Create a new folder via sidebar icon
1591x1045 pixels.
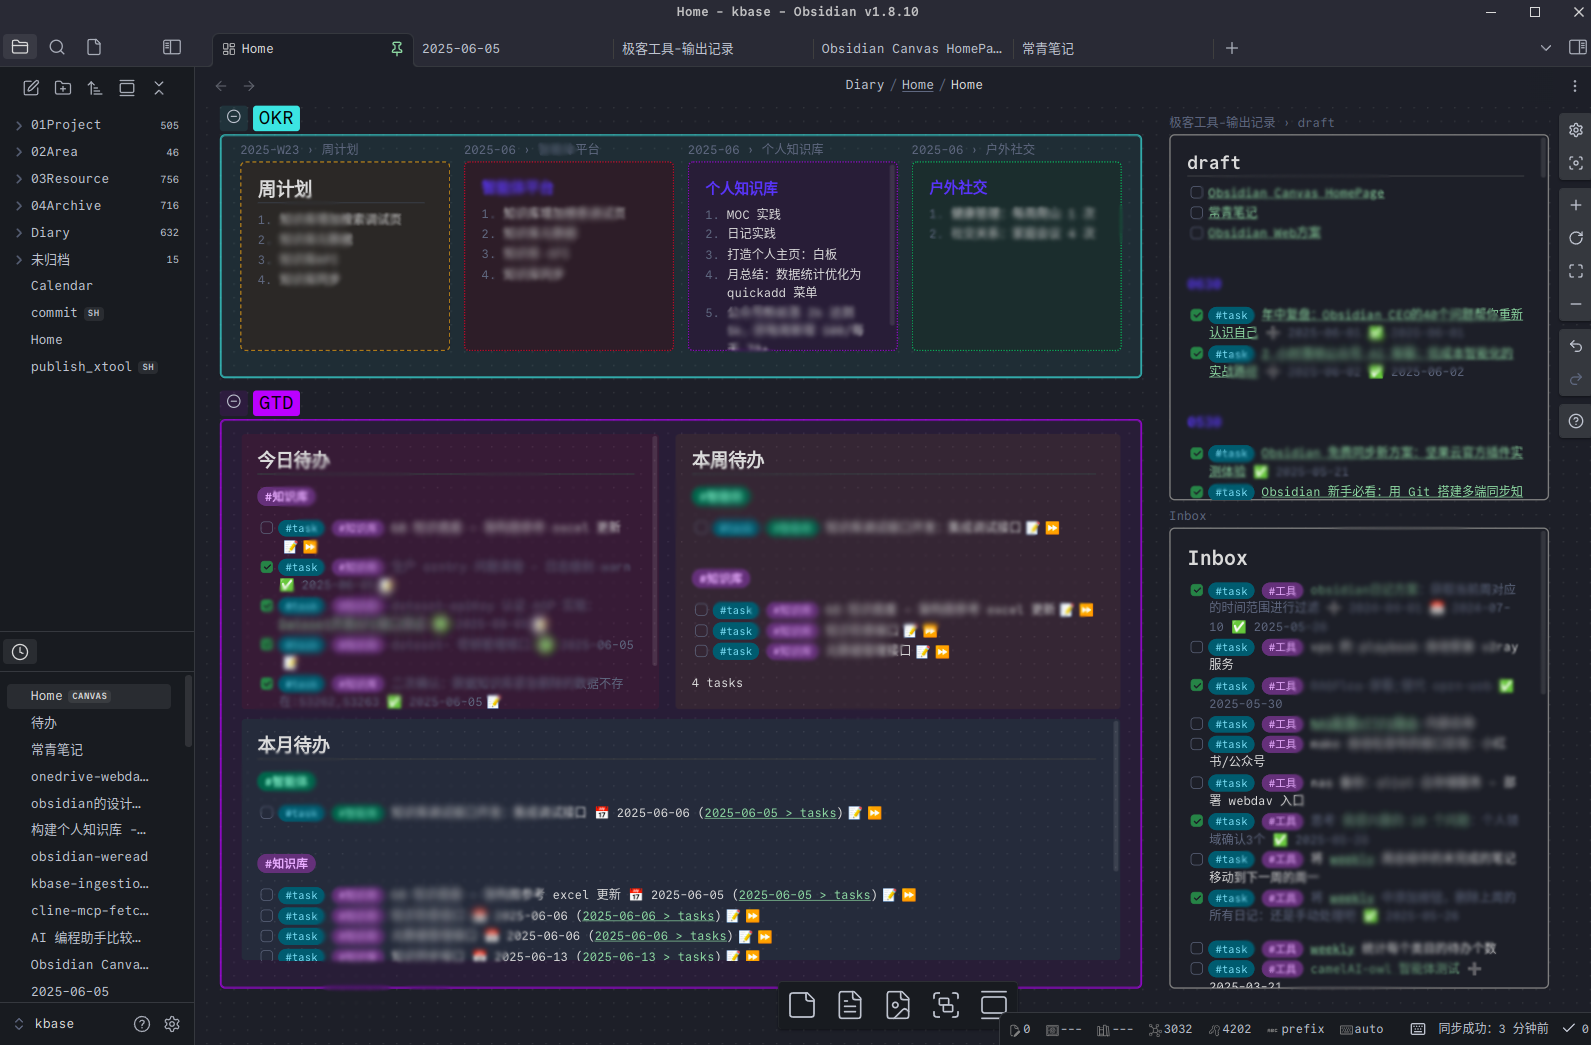[63, 88]
